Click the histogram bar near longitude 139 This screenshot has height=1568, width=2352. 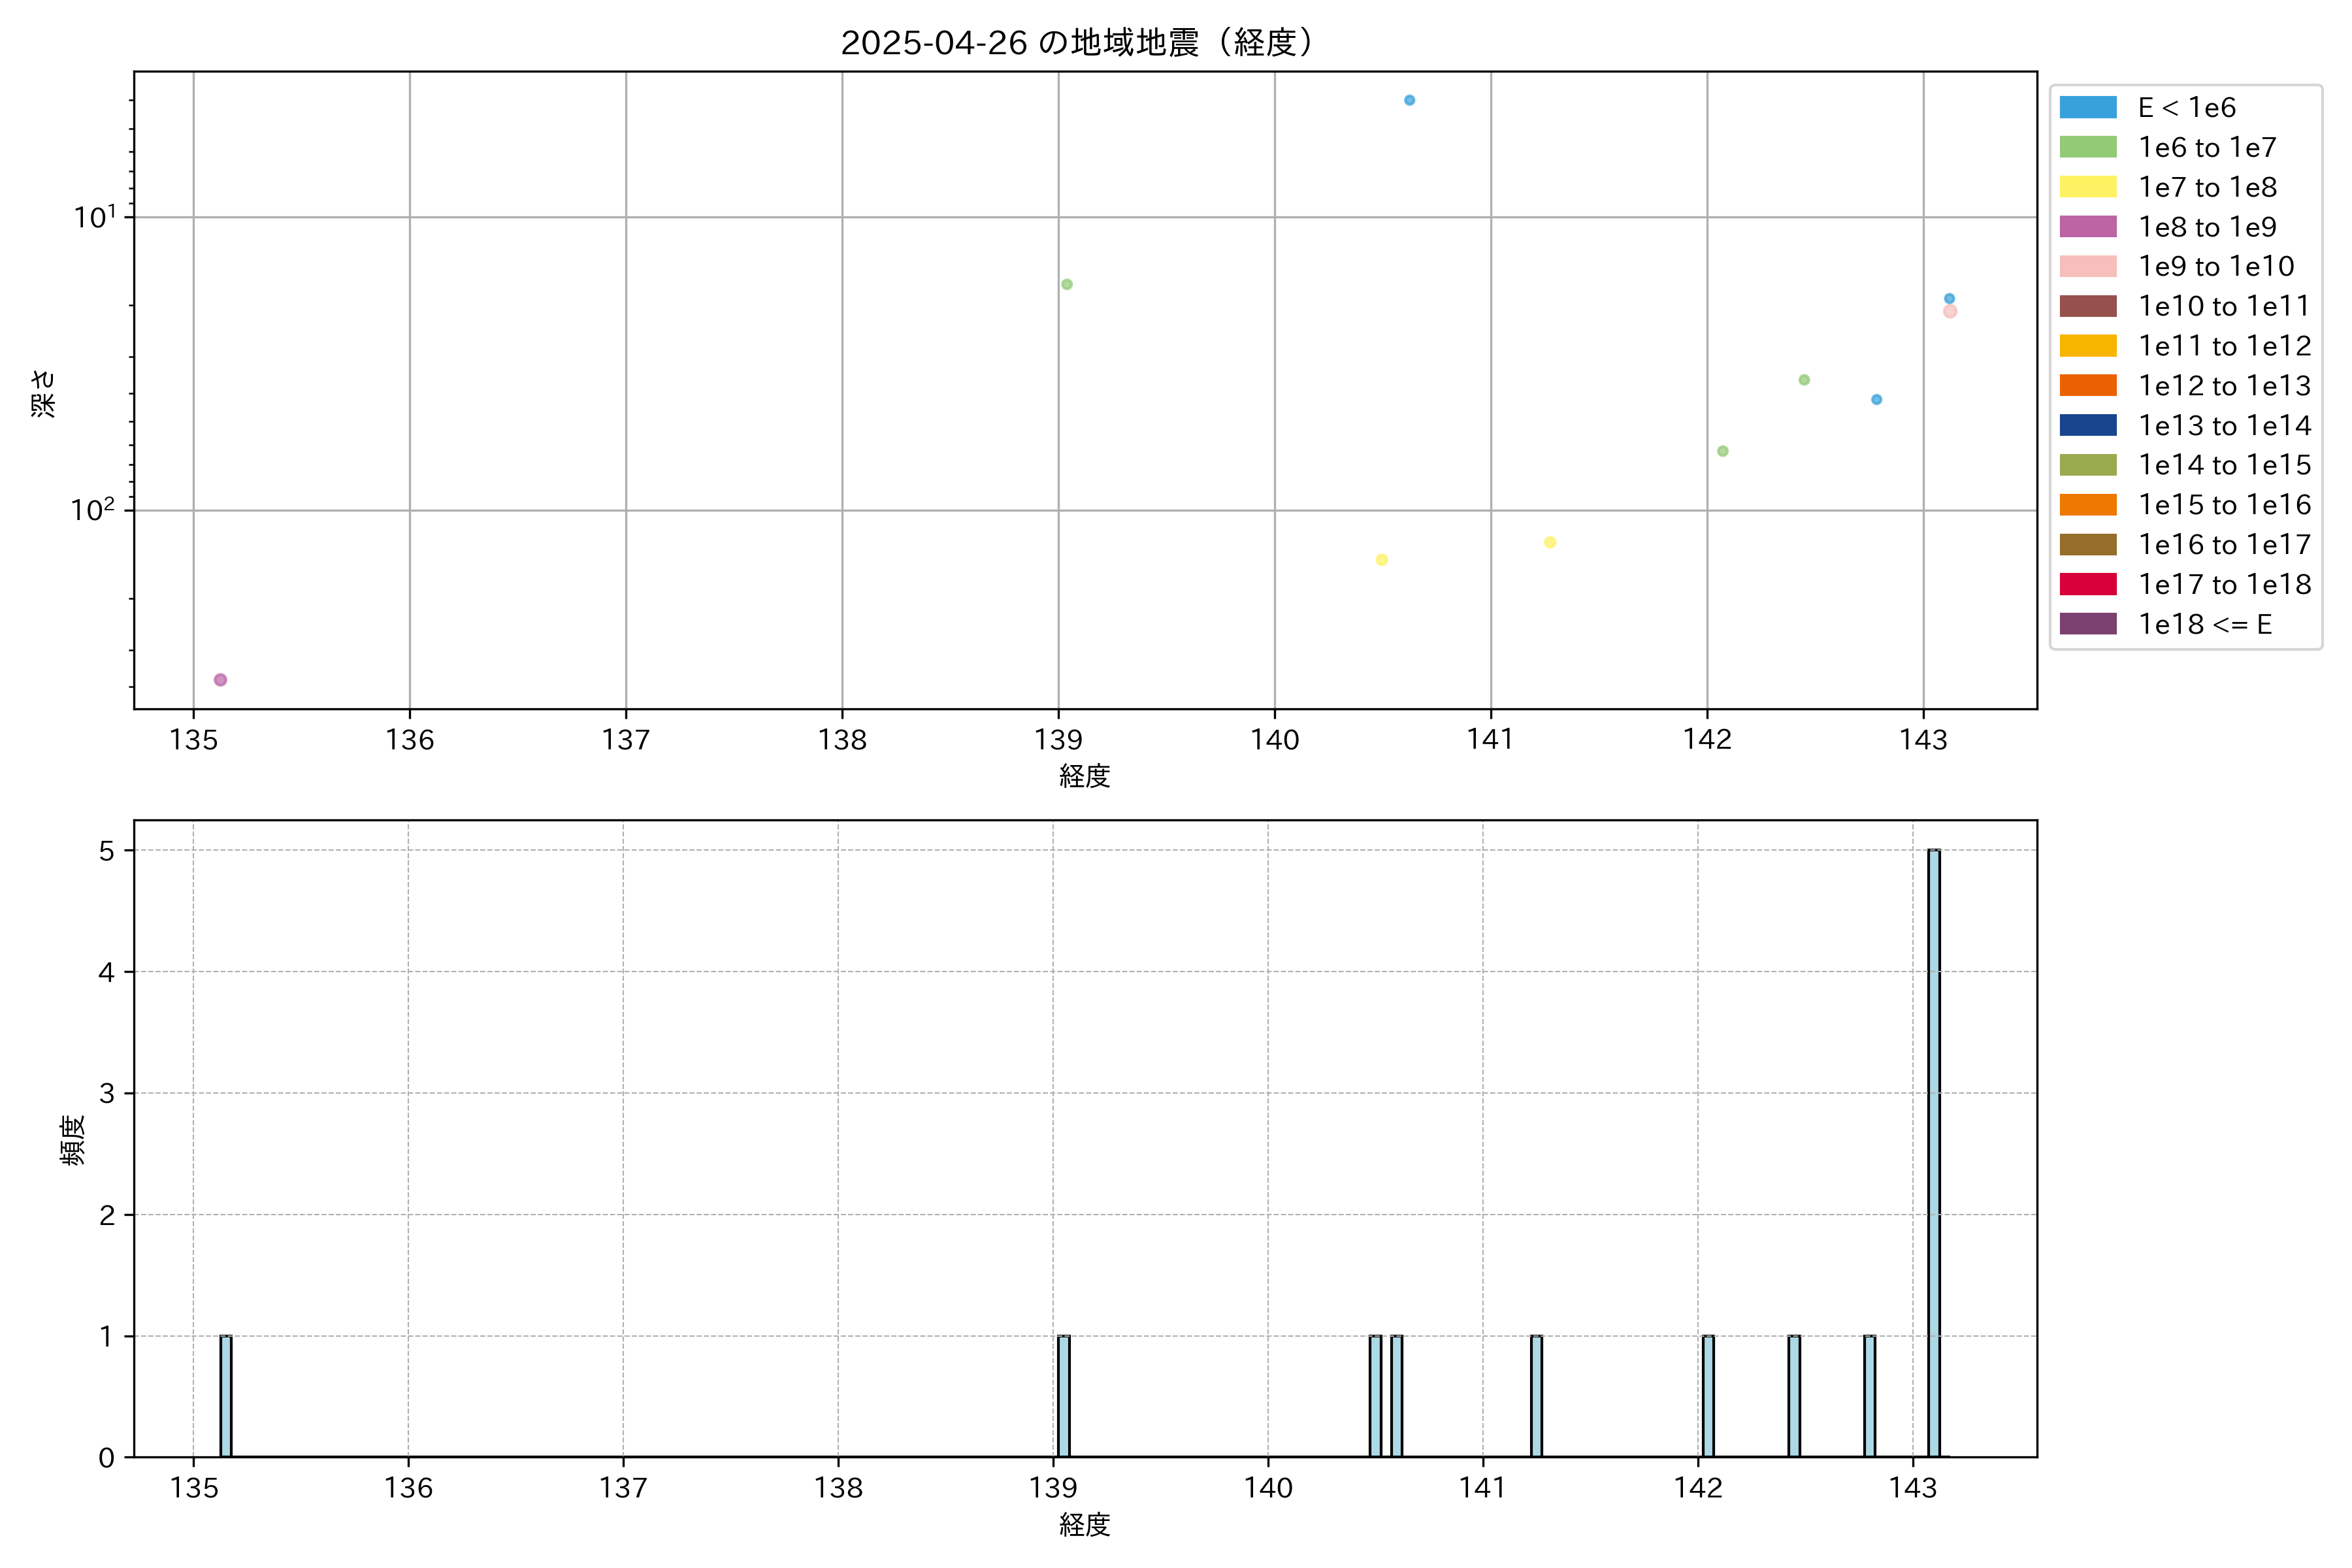tap(1063, 1396)
